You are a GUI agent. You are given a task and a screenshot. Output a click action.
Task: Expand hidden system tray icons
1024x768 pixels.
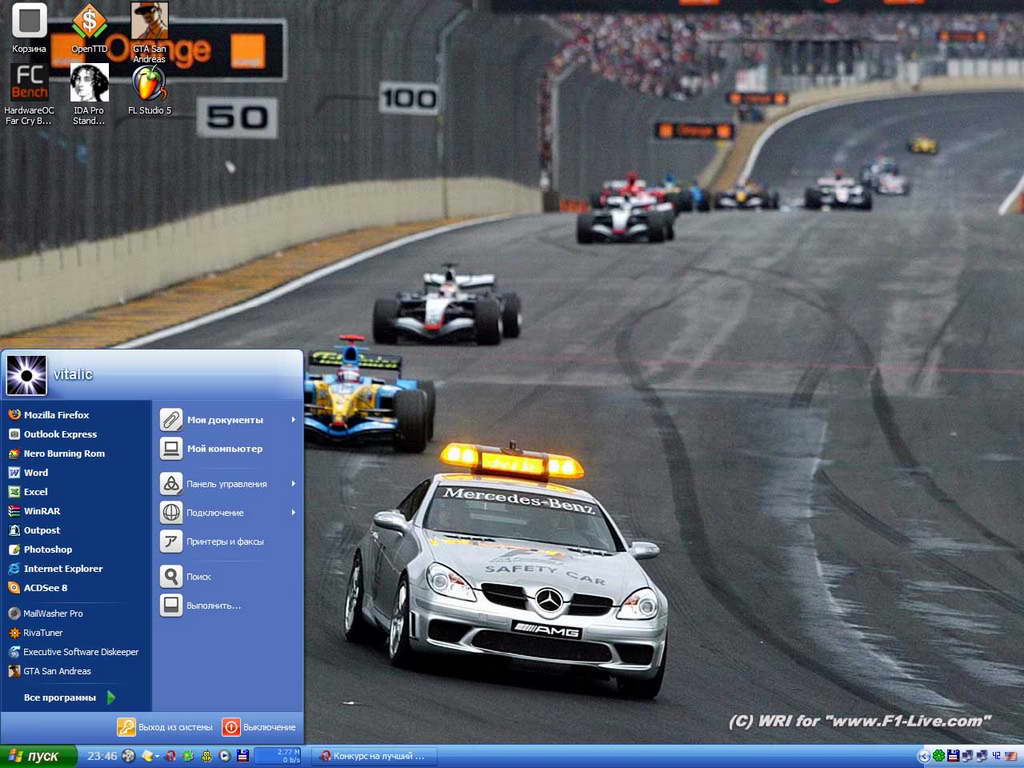[924, 756]
